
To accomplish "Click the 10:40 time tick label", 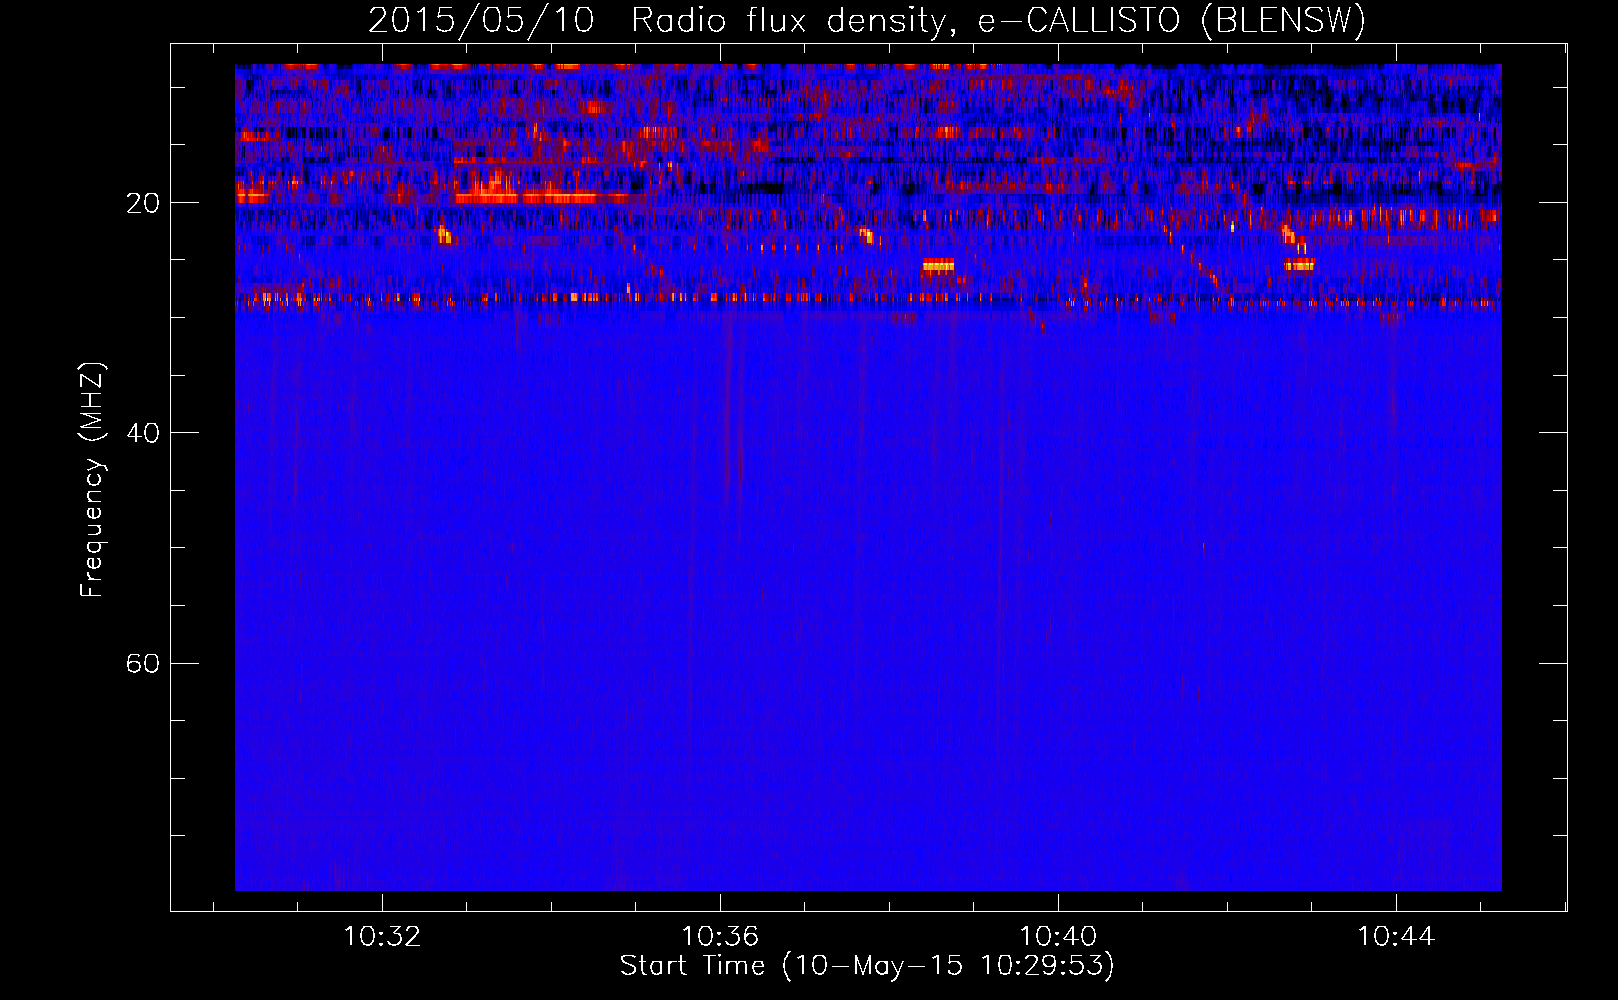I will click(1058, 937).
